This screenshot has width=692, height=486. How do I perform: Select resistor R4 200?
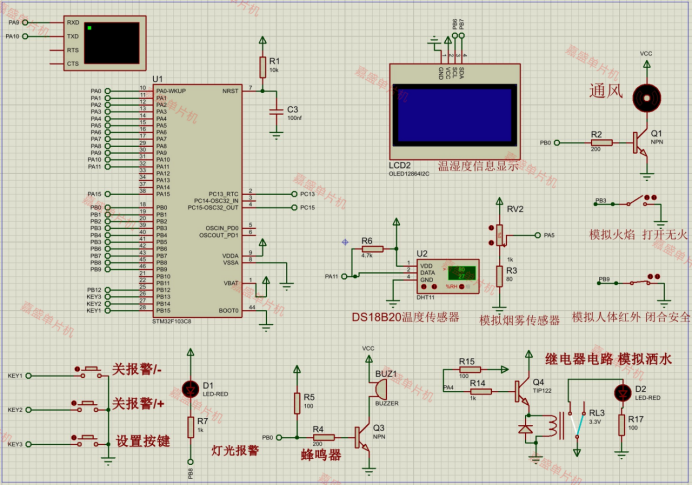pyautogui.click(x=323, y=437)
